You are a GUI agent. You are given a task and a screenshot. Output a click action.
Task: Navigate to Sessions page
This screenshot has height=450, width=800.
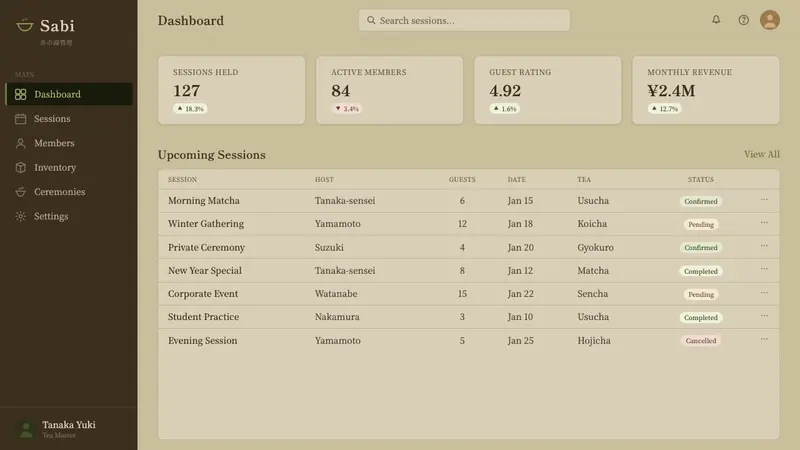click(69, 119)
